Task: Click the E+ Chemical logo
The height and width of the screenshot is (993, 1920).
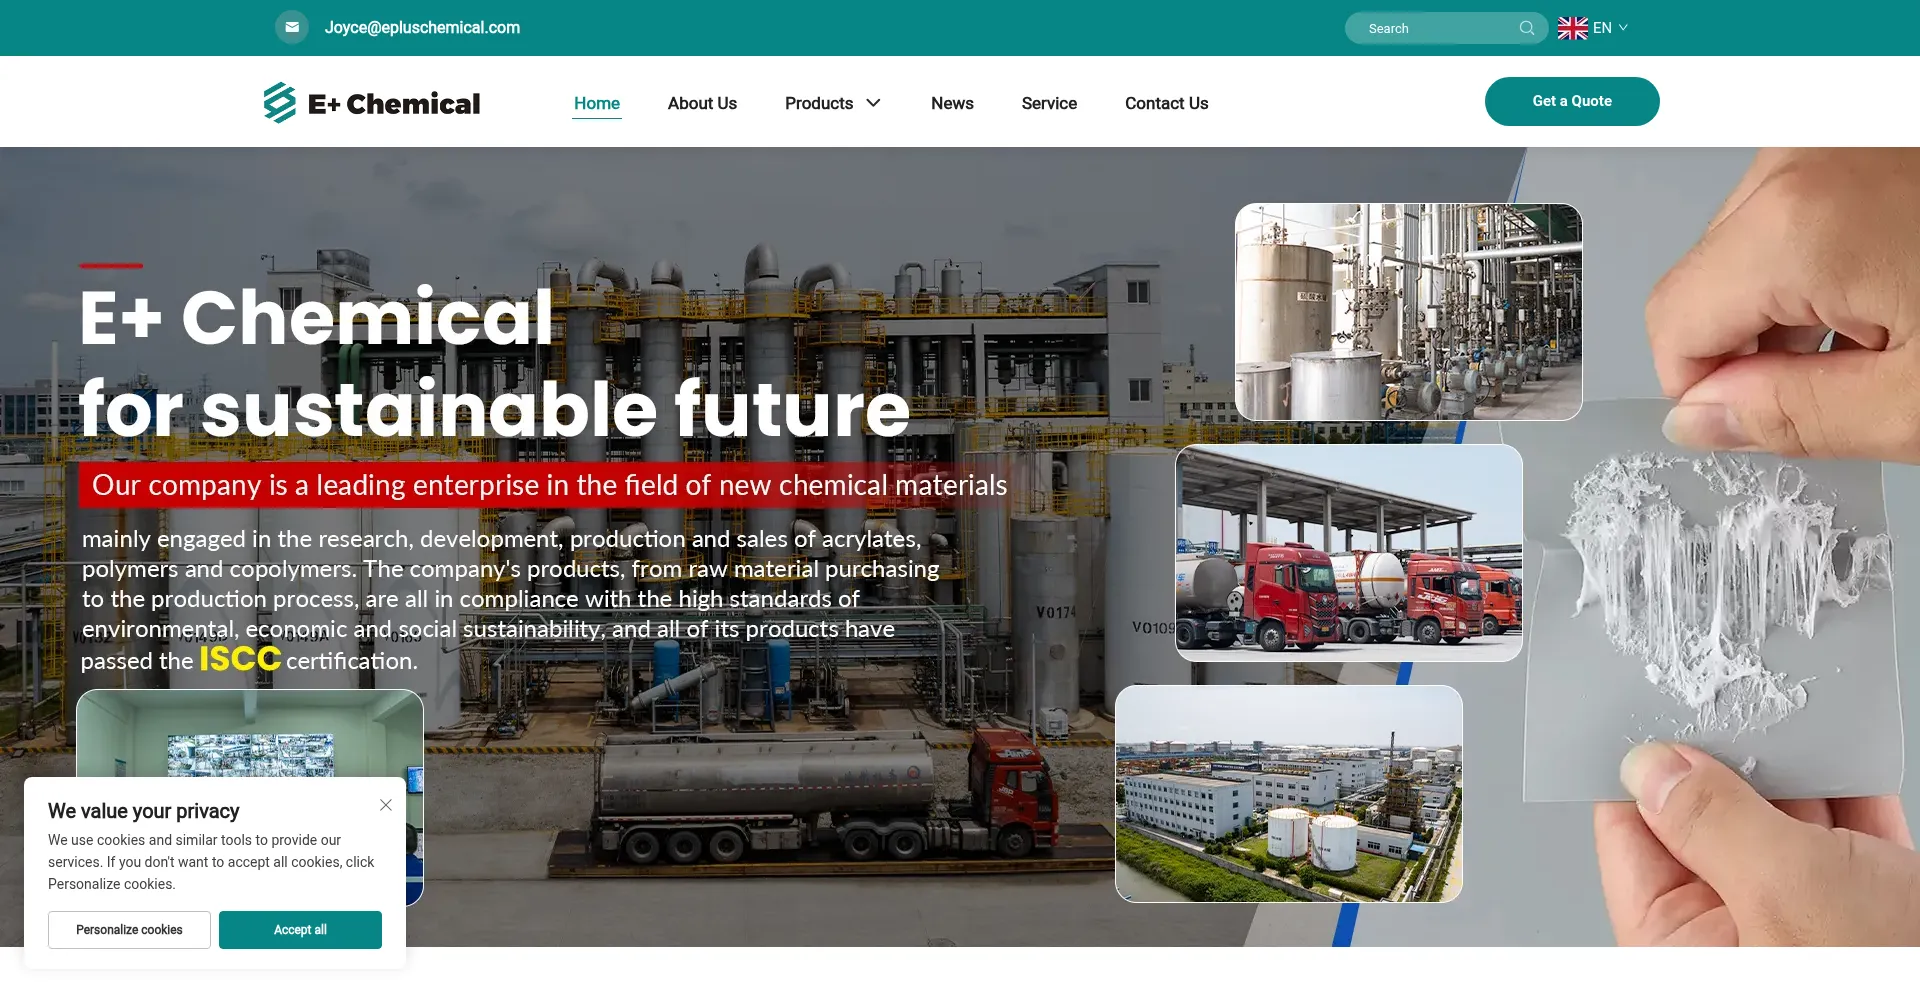Action: pos(372,103)
